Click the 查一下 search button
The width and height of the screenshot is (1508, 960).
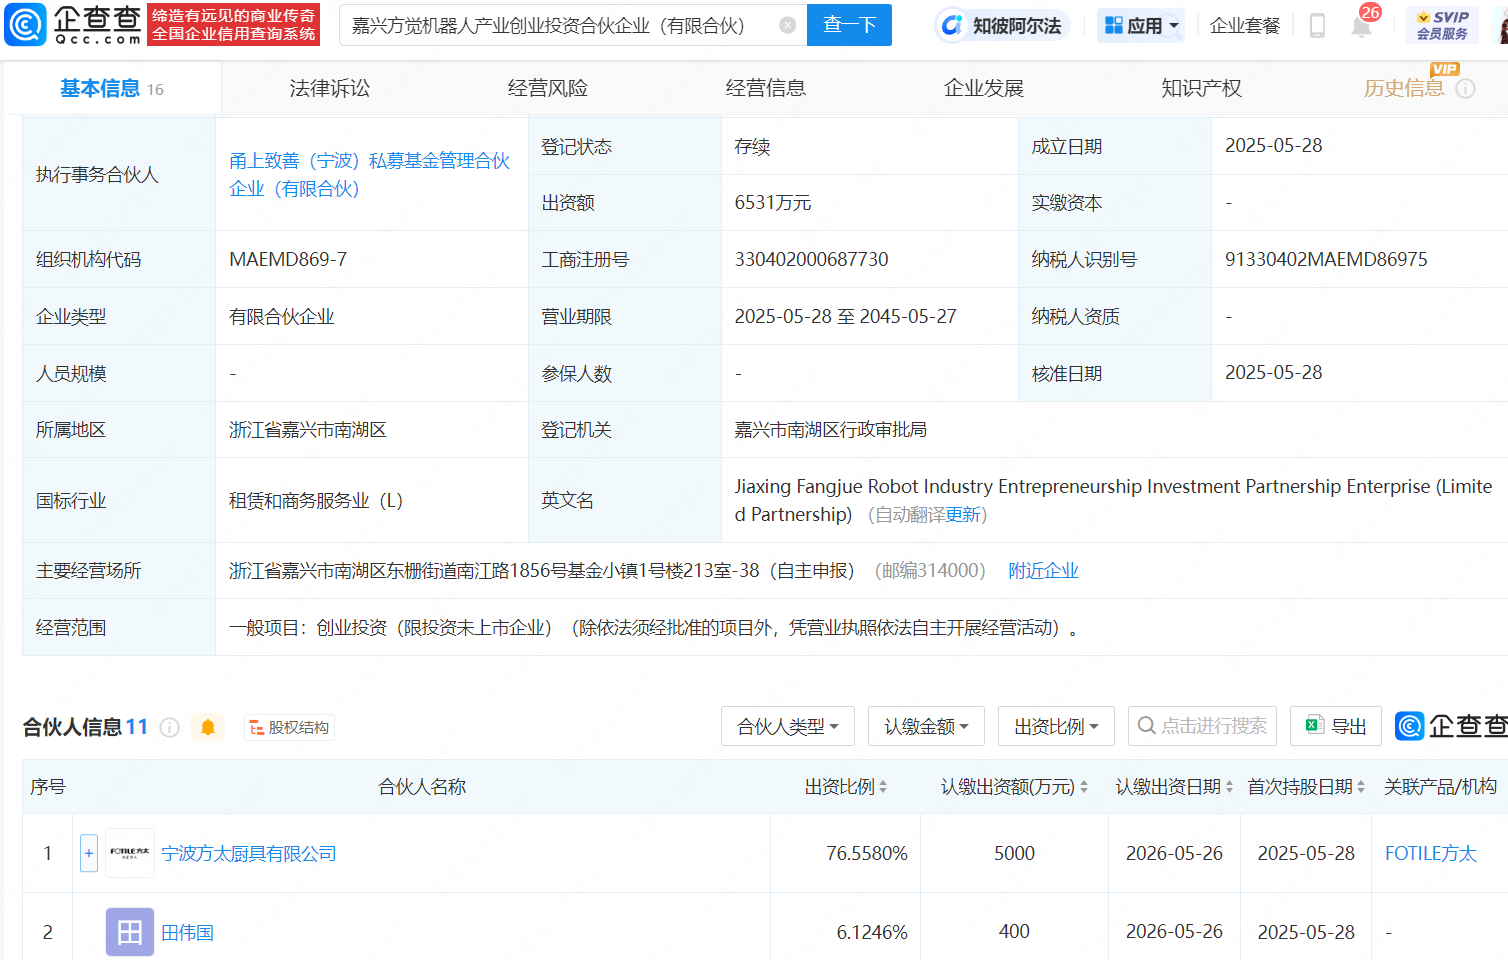pyautogui.click(x=849, y=25)
